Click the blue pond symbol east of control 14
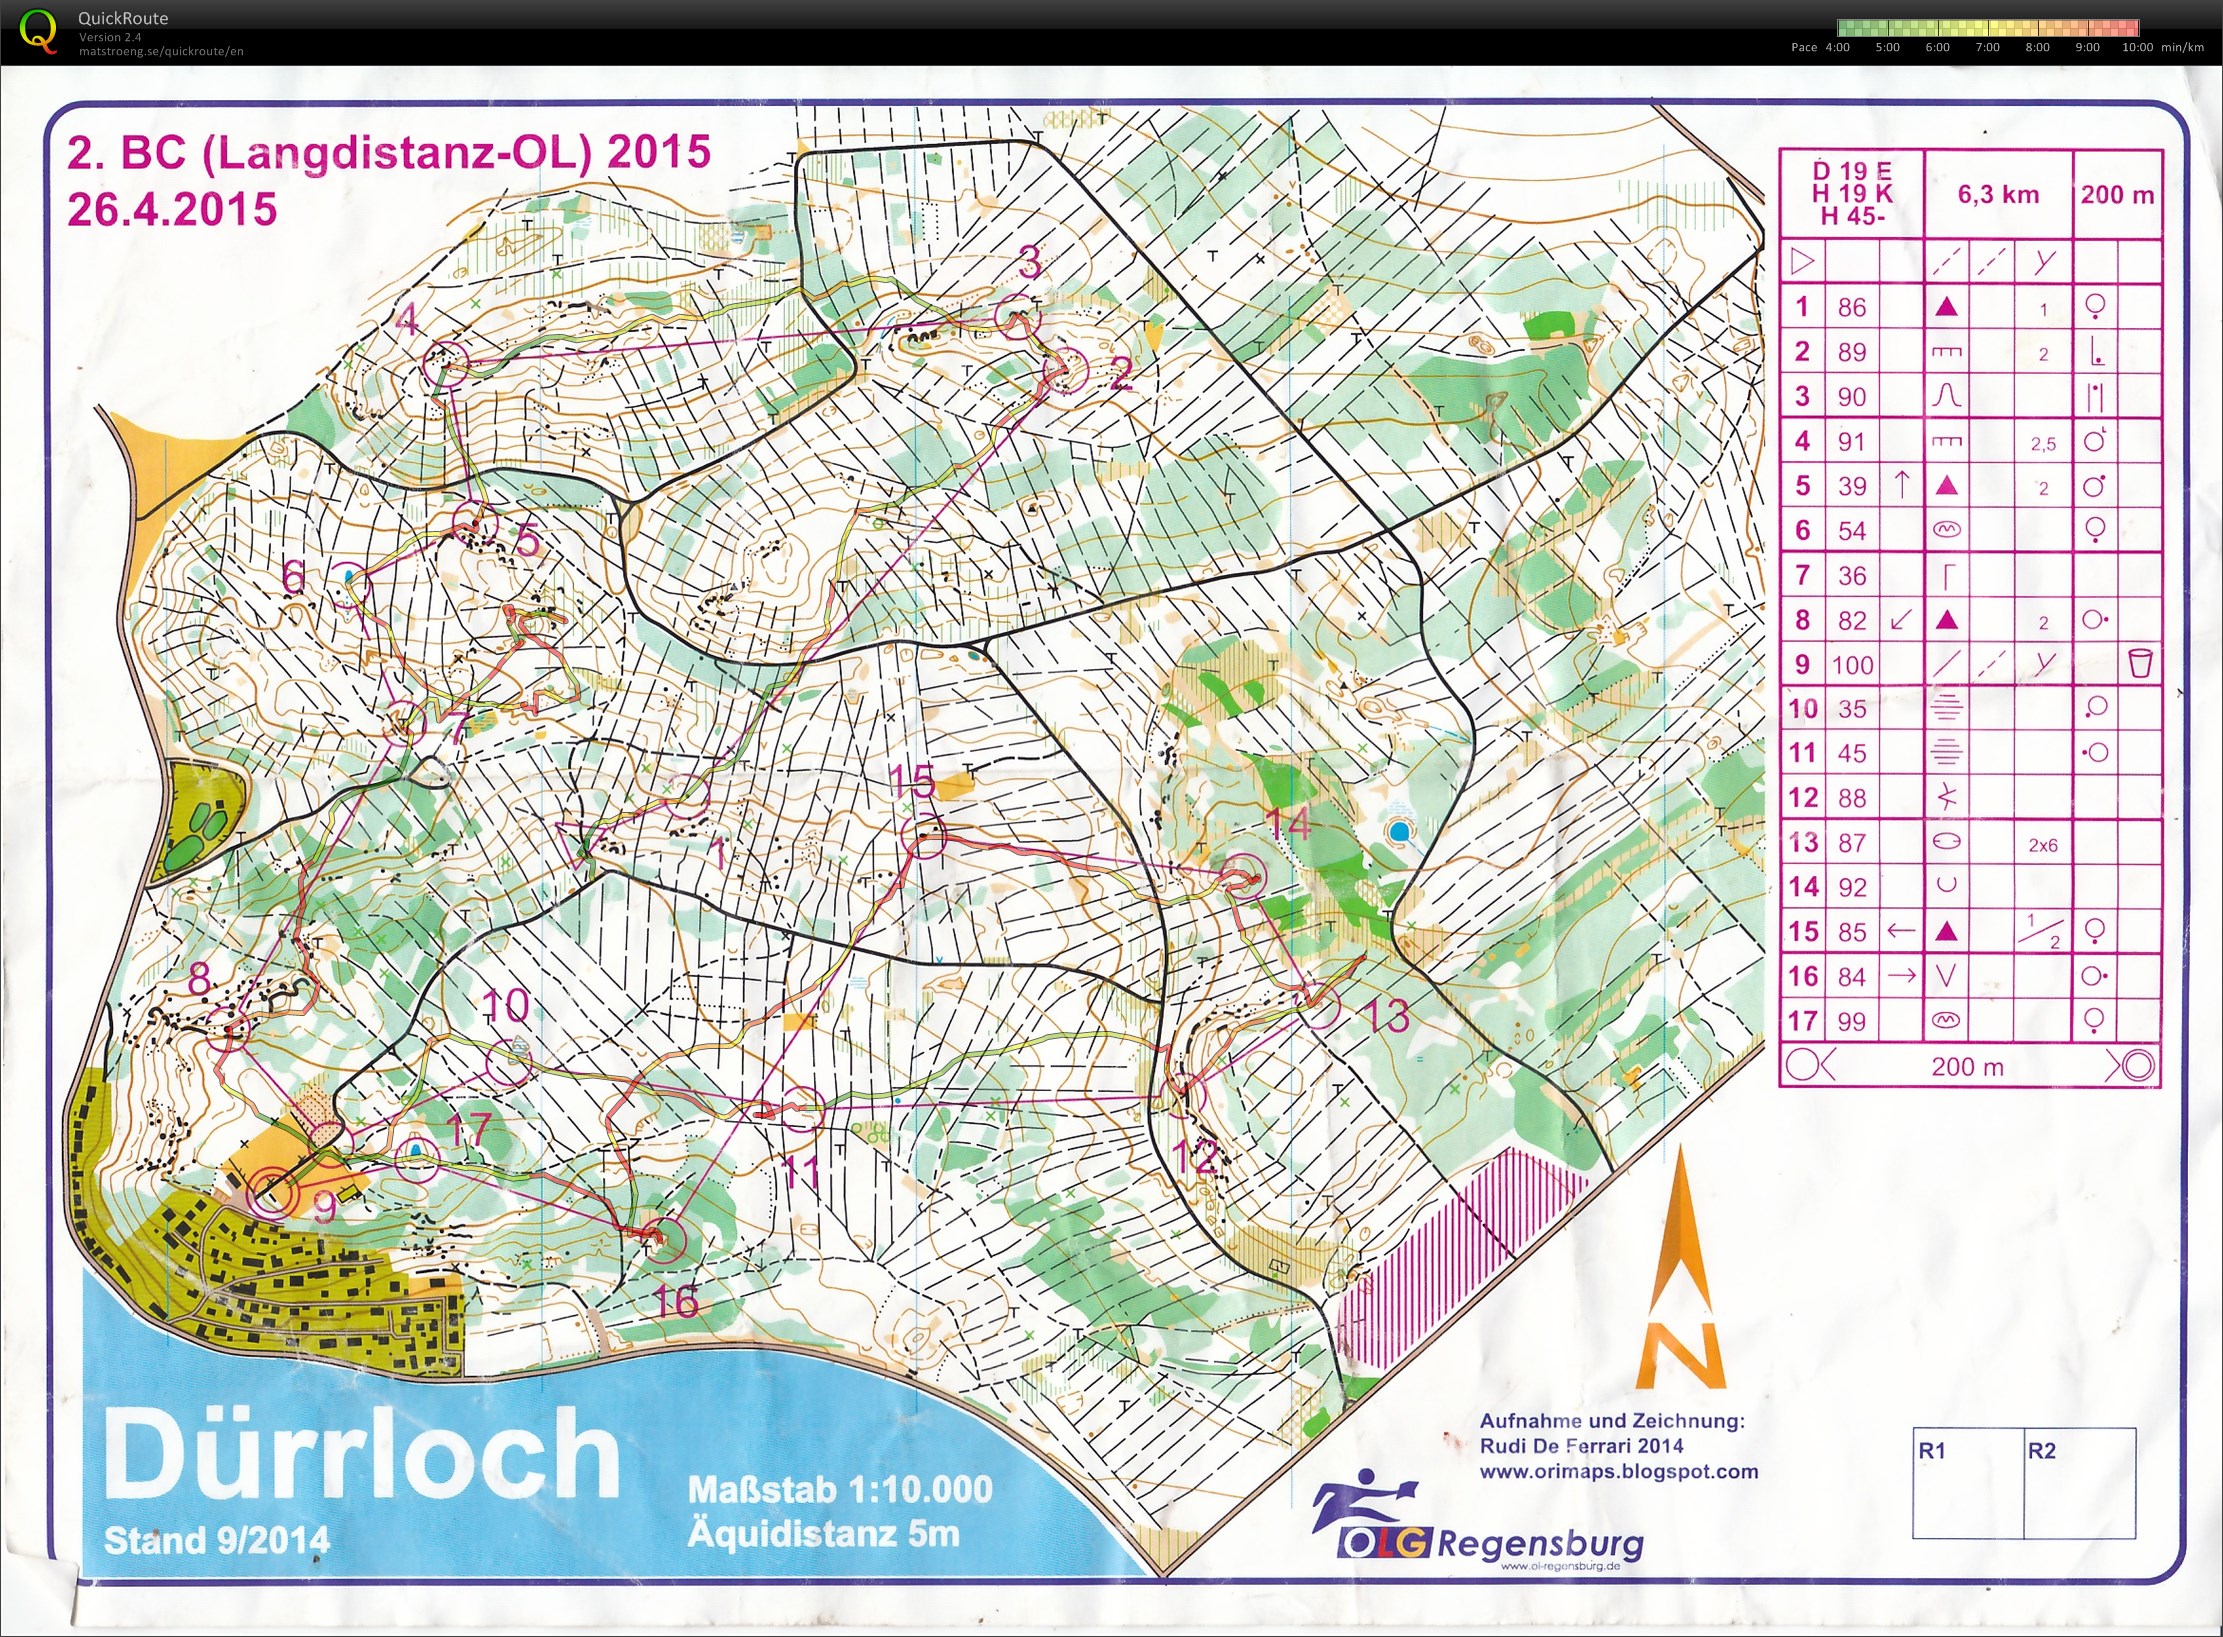2223x1637 pixels. click(x=1400, y=831)
